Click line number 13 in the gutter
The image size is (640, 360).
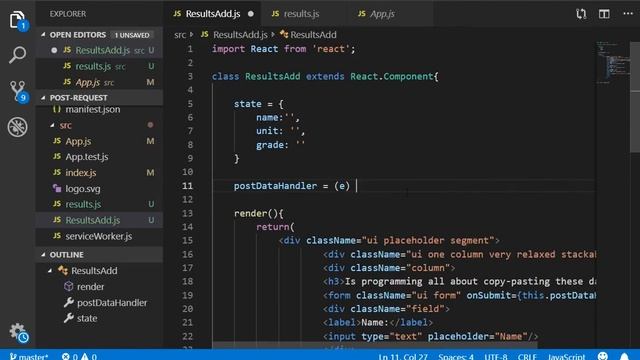coord(187,213)
